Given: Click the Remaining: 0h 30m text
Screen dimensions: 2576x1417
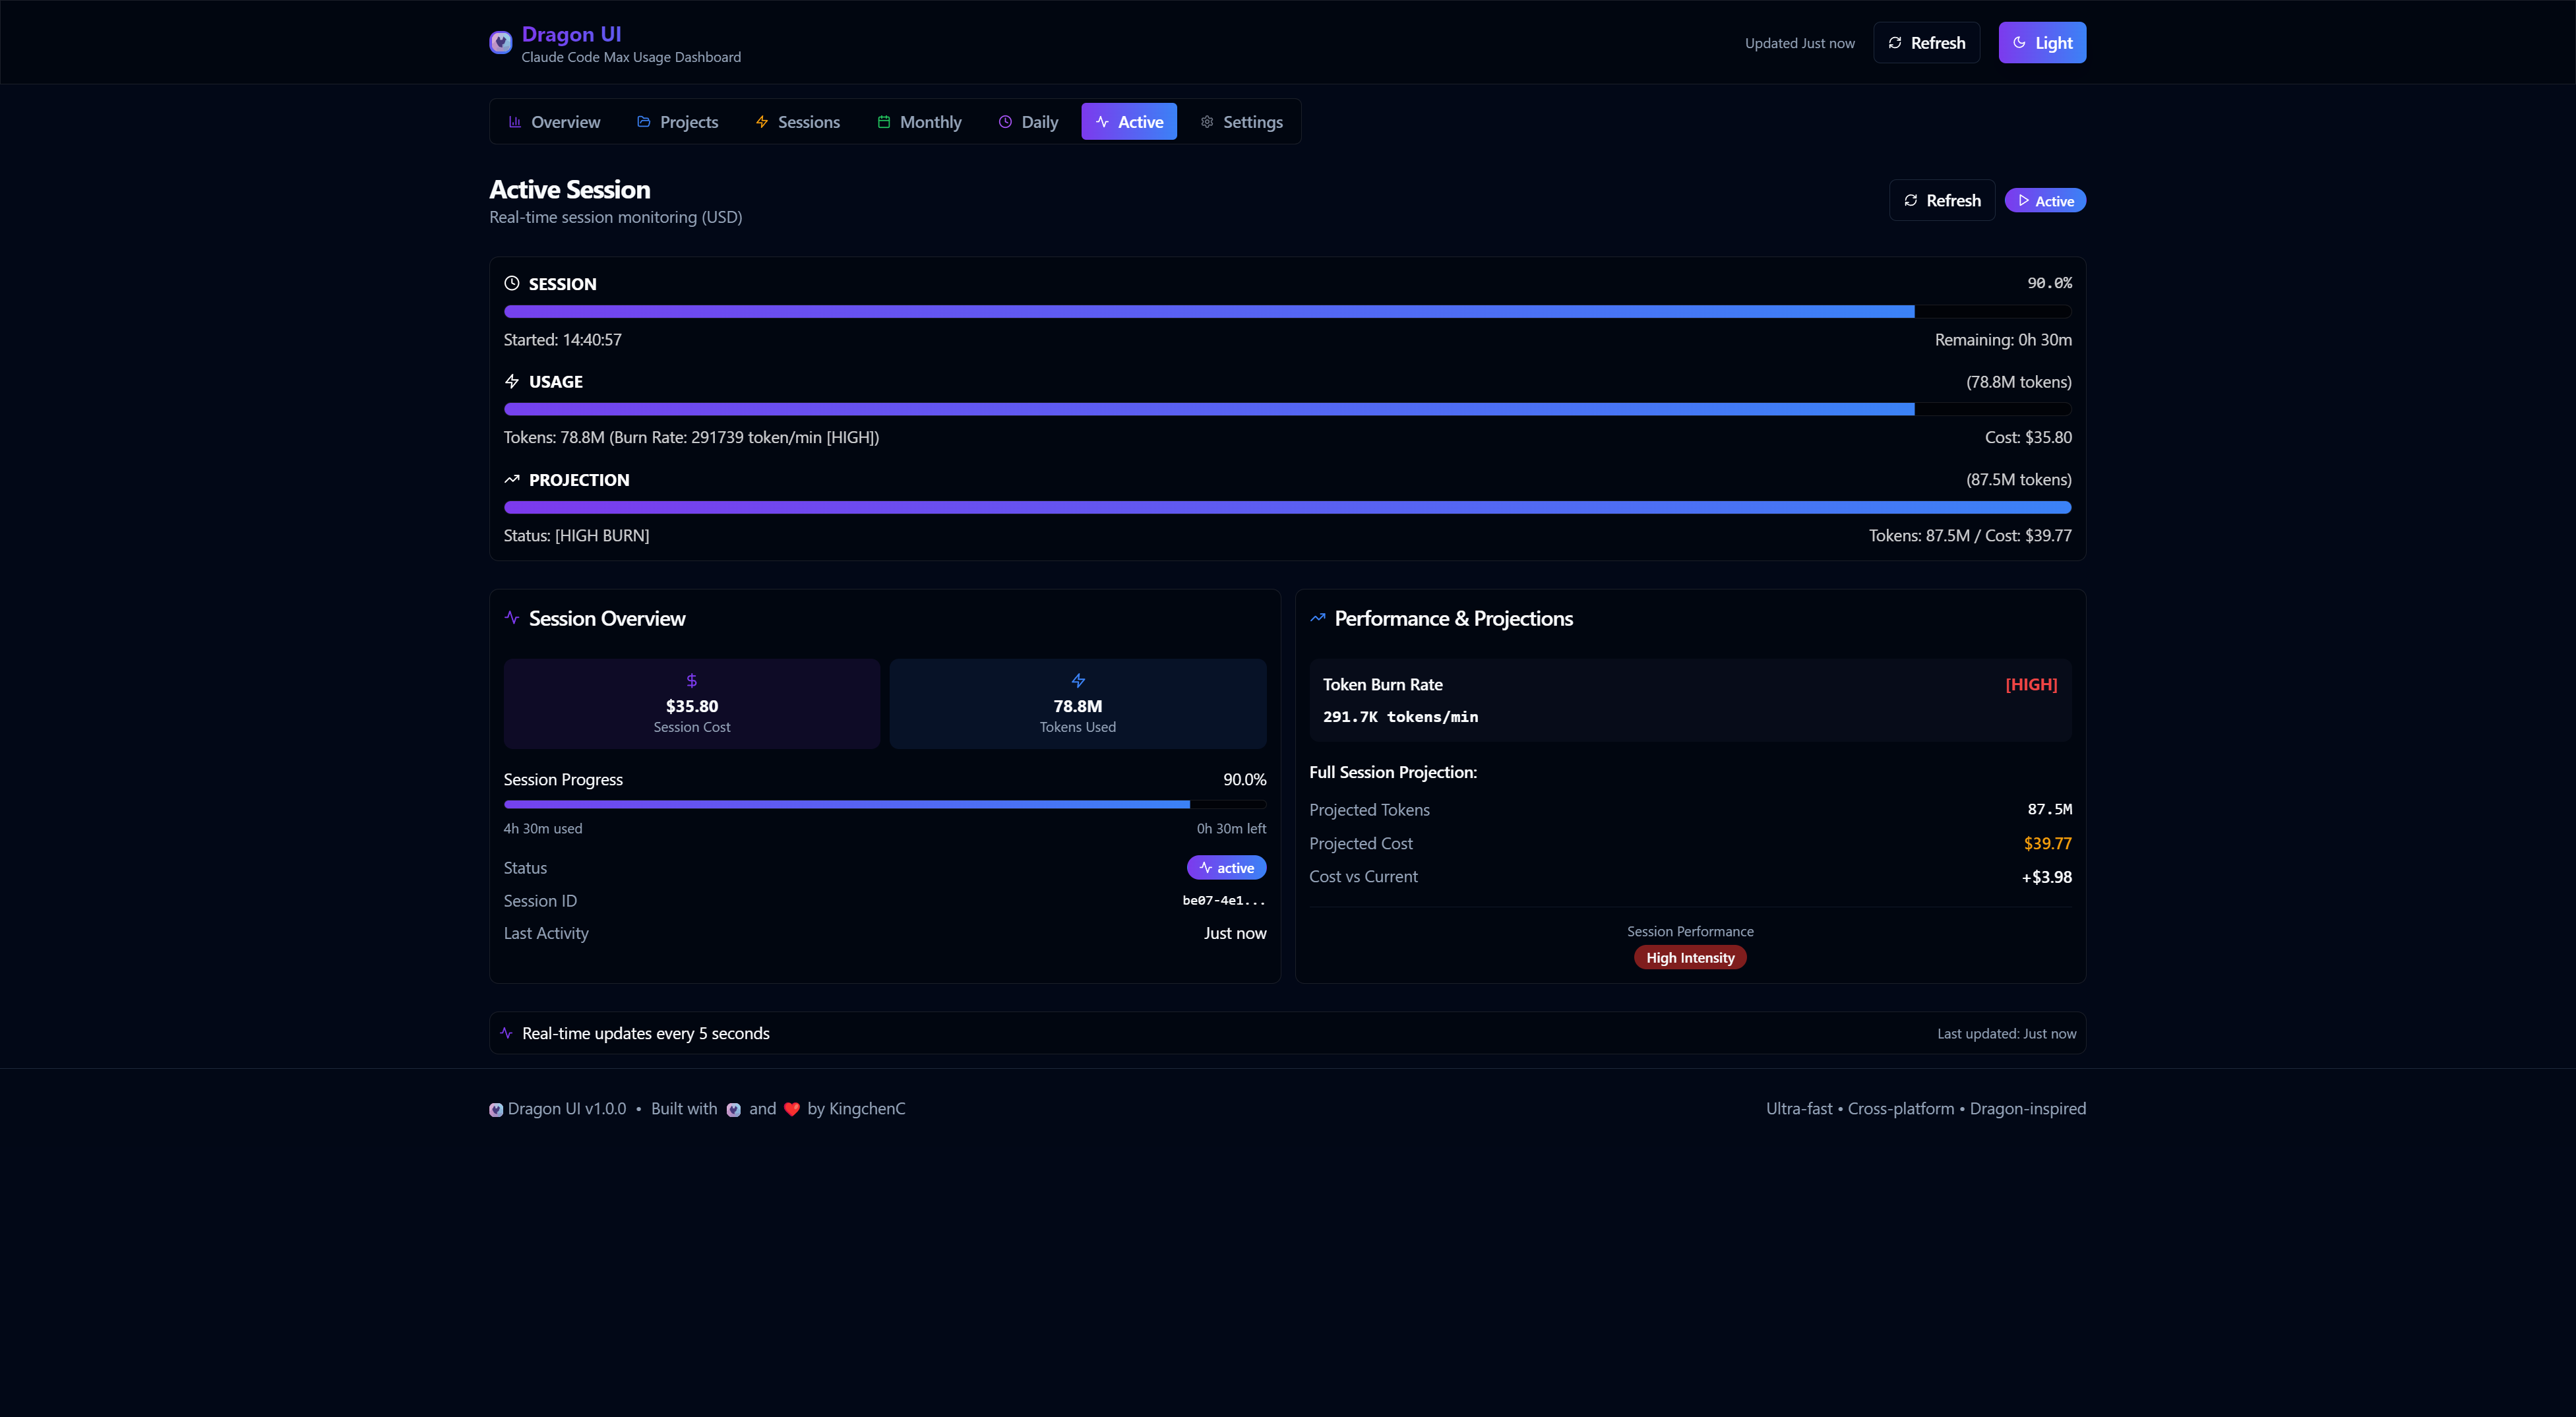Looking at the screenshot, I should pos(2003,340).
